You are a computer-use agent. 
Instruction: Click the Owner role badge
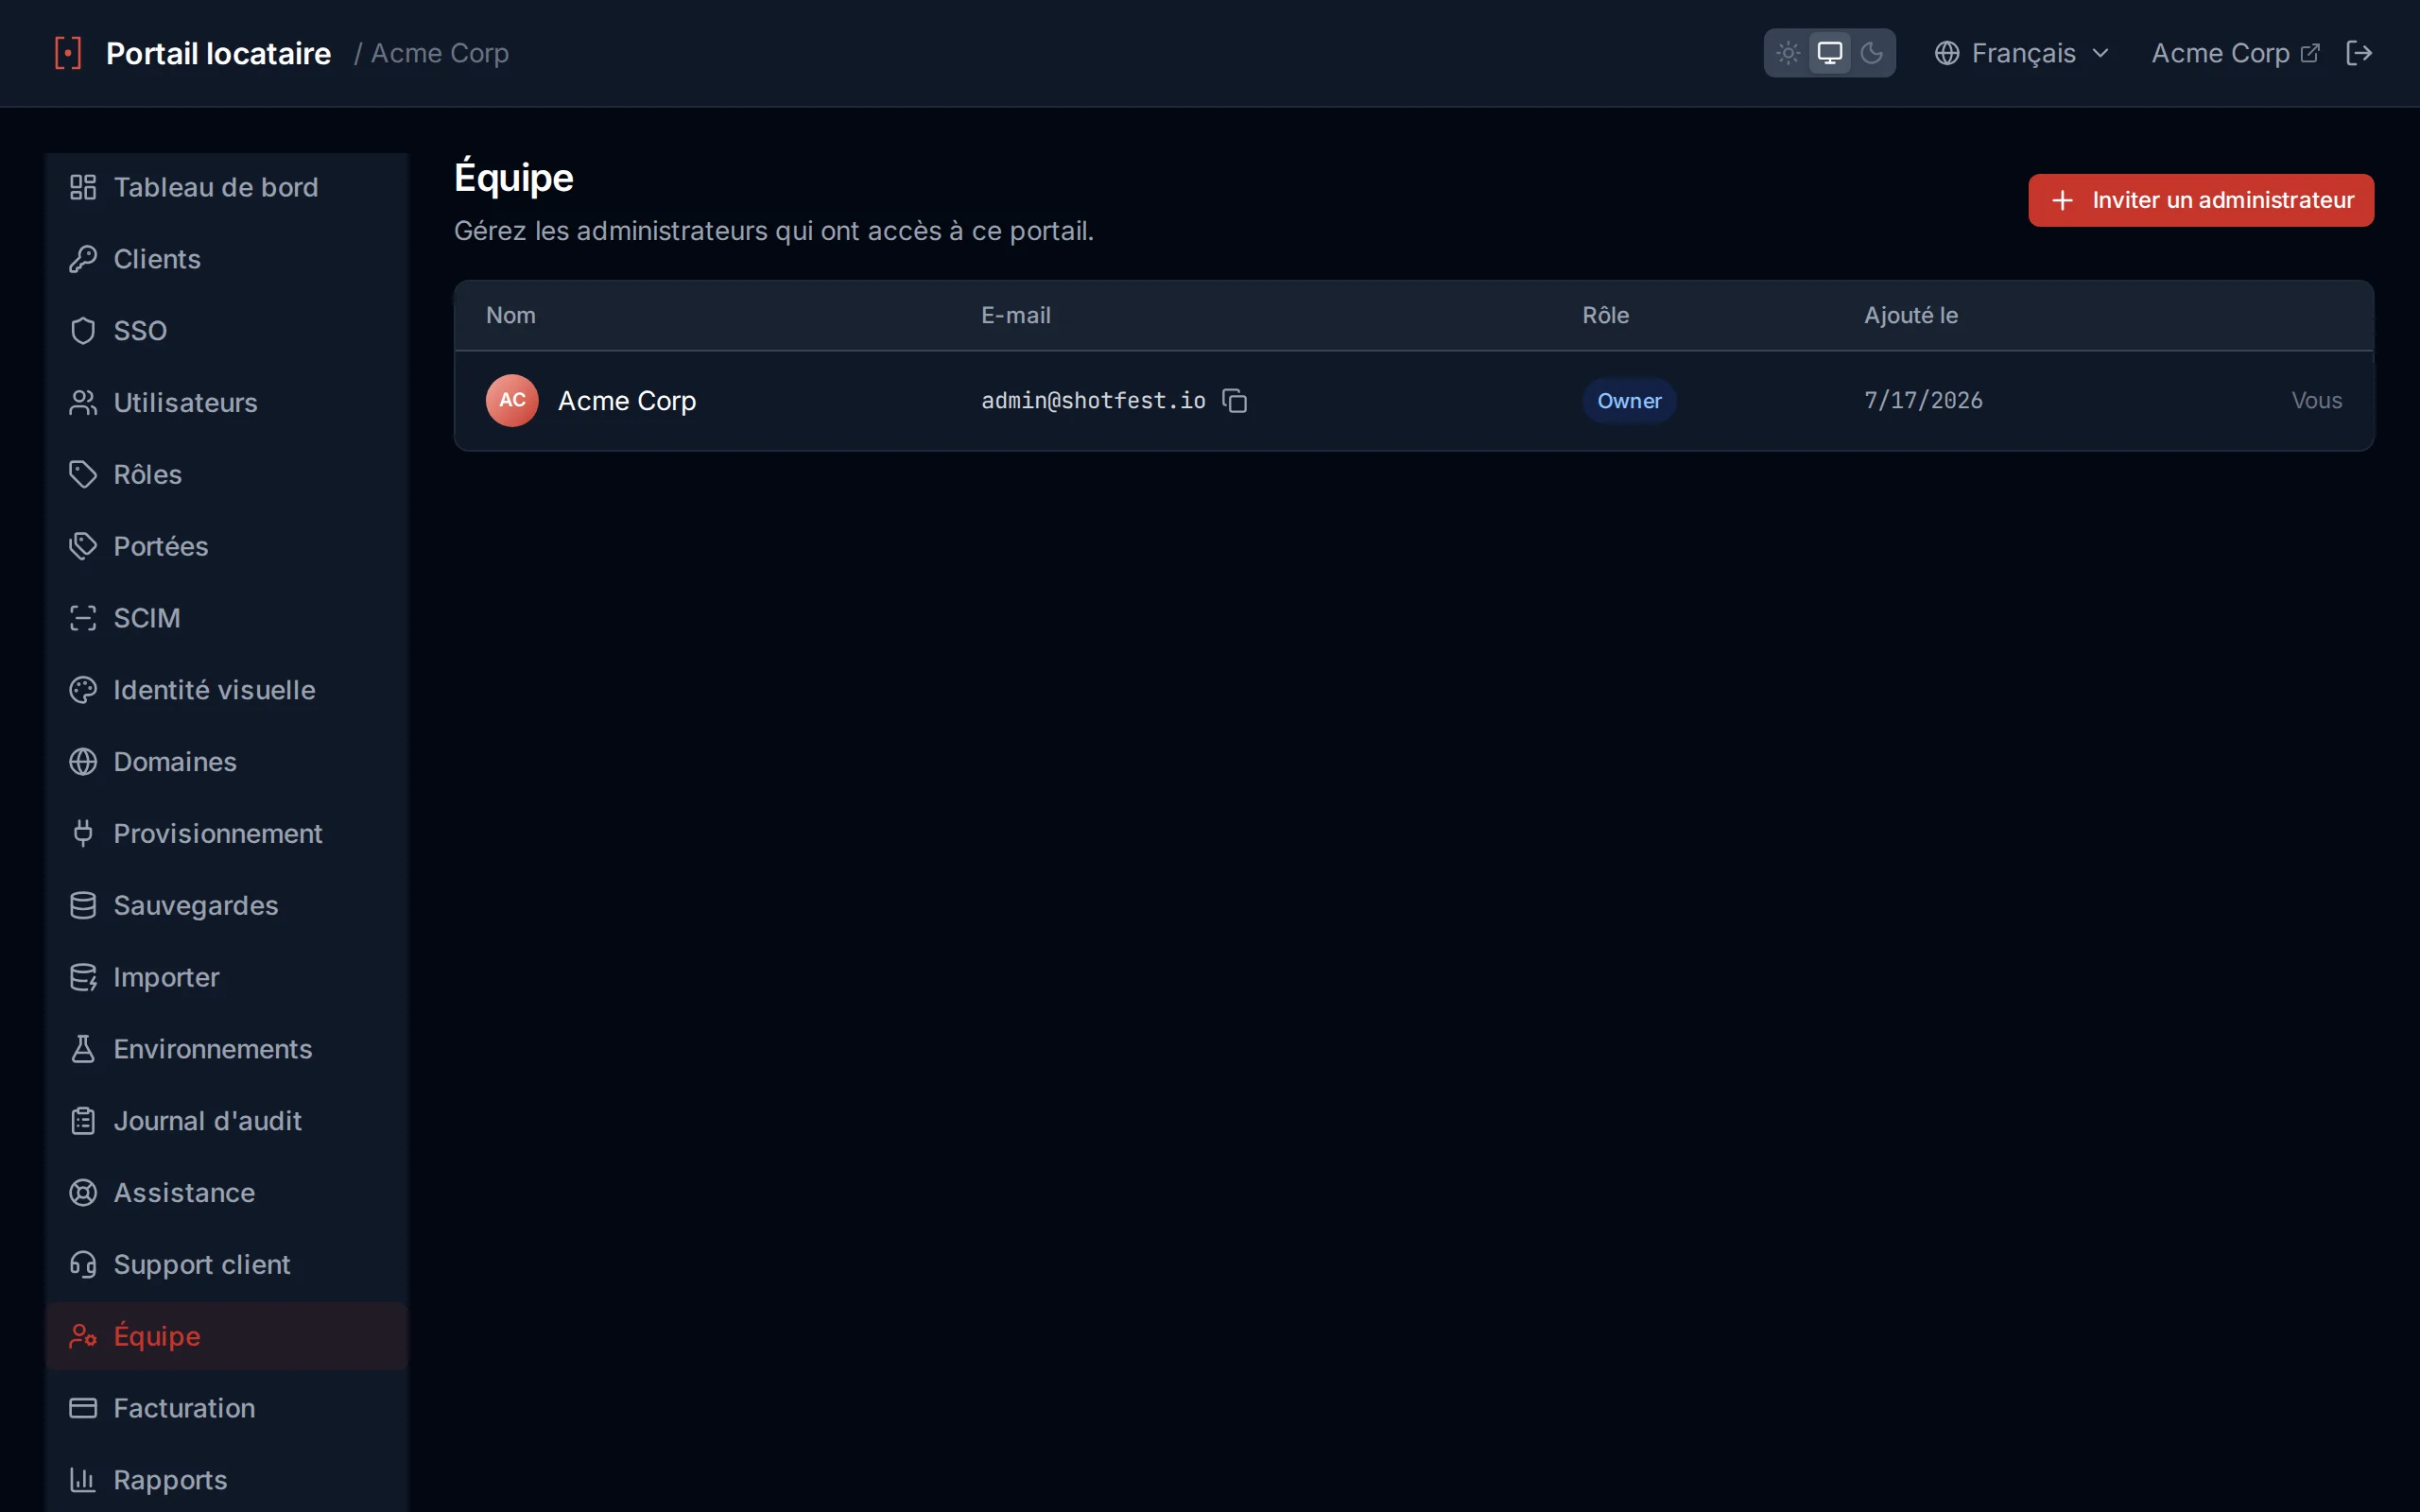pyautogui.click(x=1629, y=401)
